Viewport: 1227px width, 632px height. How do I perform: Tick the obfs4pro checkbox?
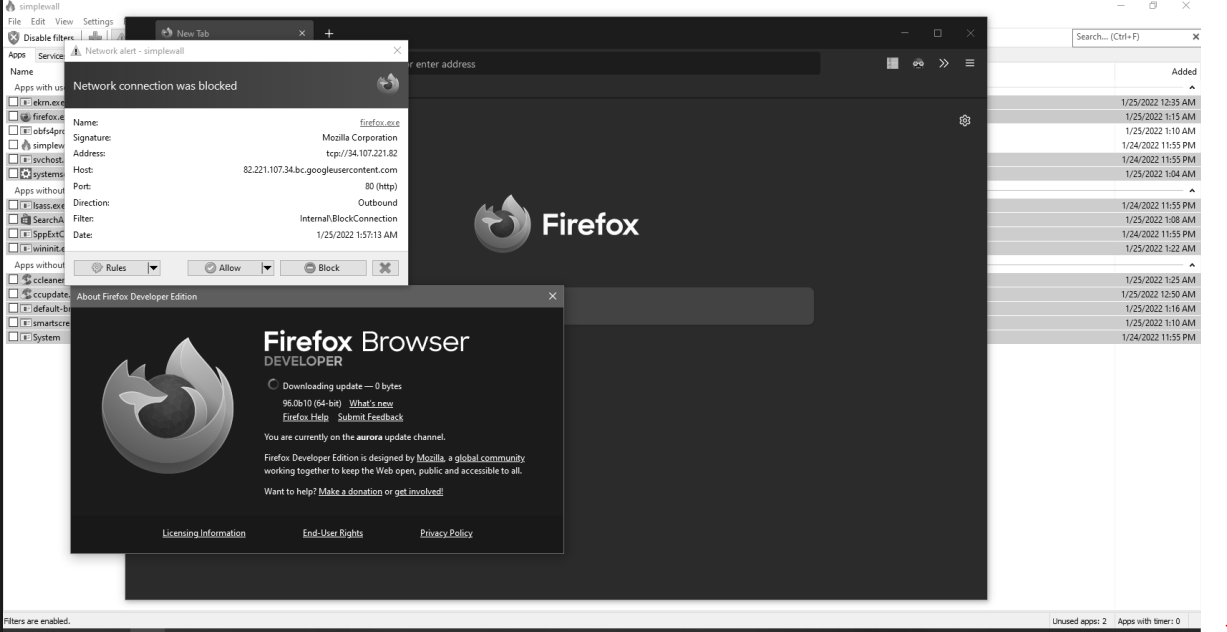pyautogui.click(x=13, y=130)
